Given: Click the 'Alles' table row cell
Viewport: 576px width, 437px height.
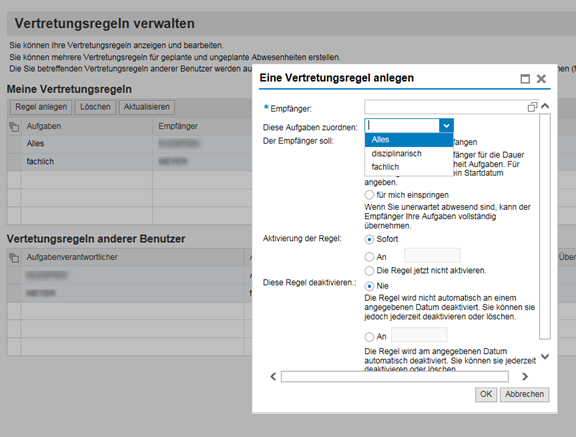Looking at the screenshot, I should click(x=87, y=144).
